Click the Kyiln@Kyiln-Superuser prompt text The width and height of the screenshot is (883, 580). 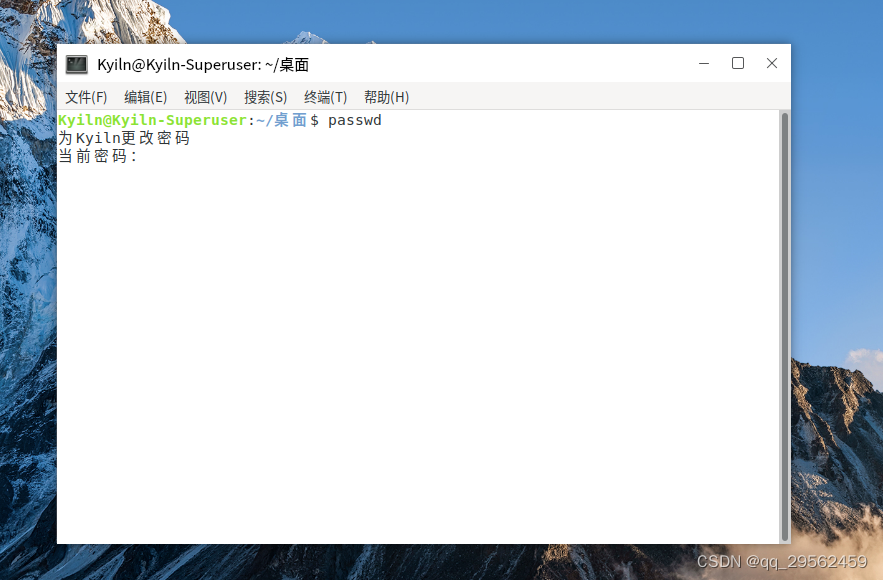pyautogui.click(x=153, y=120)
